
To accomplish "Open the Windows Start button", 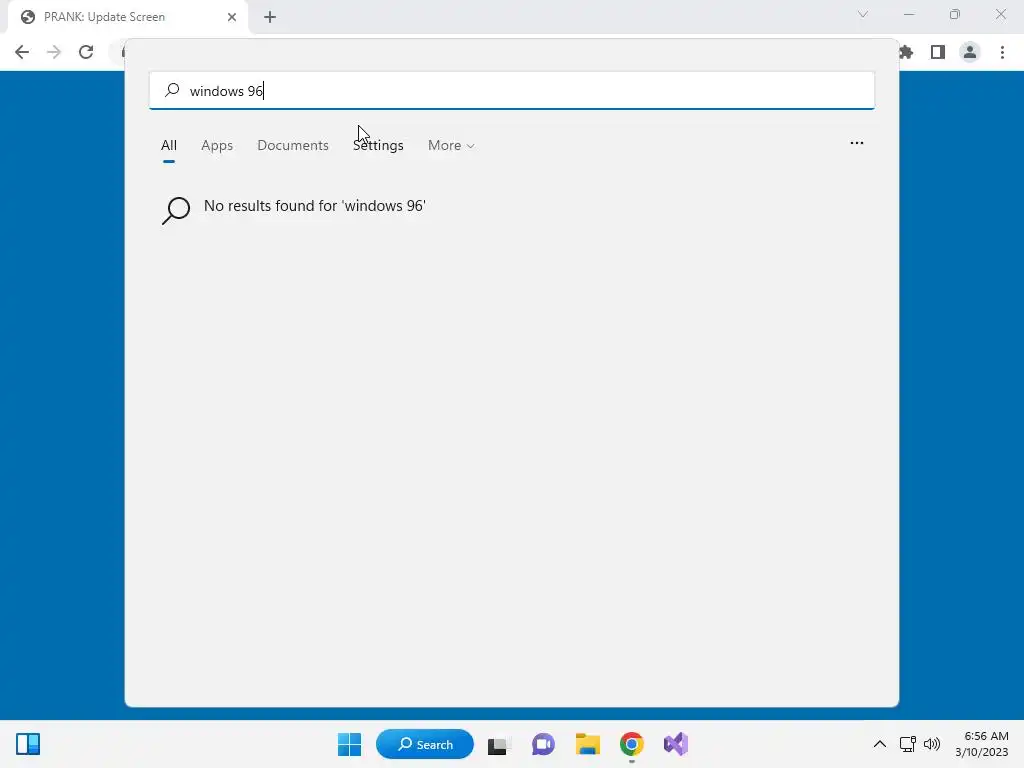I will tap(349, 744).
